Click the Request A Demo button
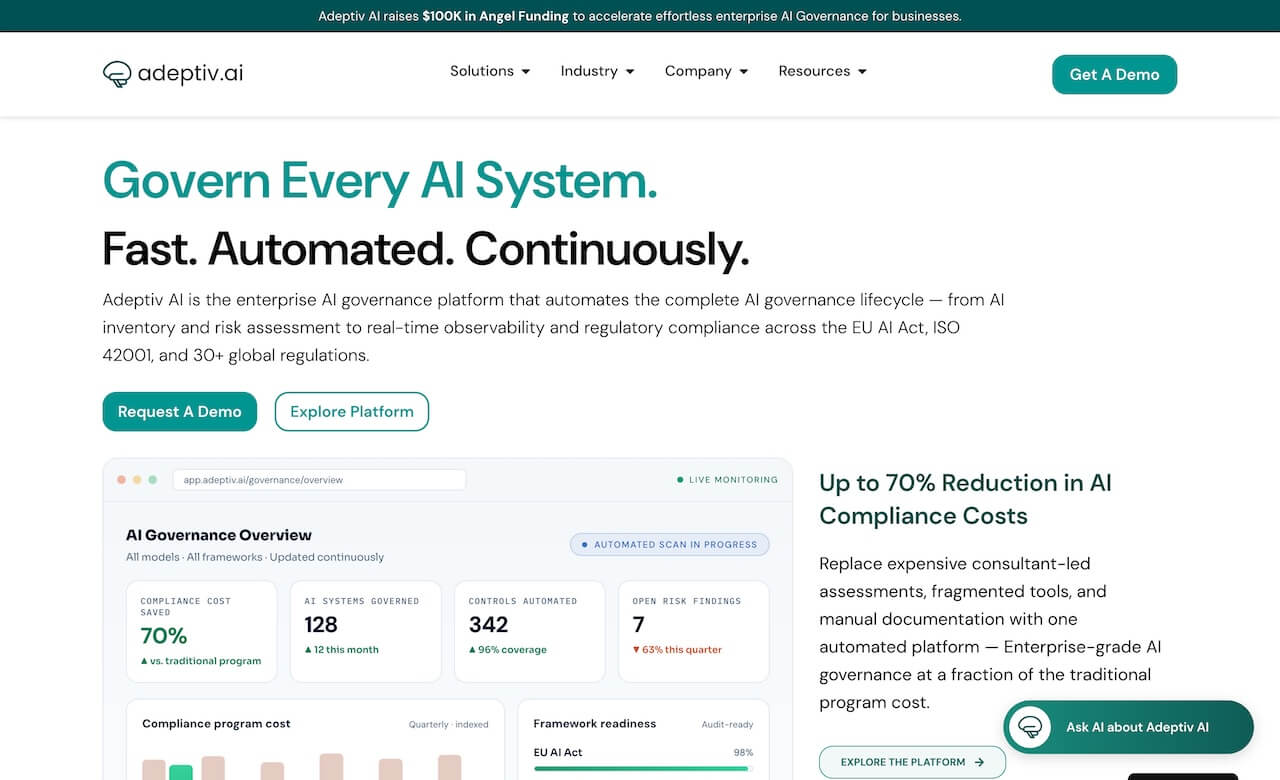 [180, 412]
